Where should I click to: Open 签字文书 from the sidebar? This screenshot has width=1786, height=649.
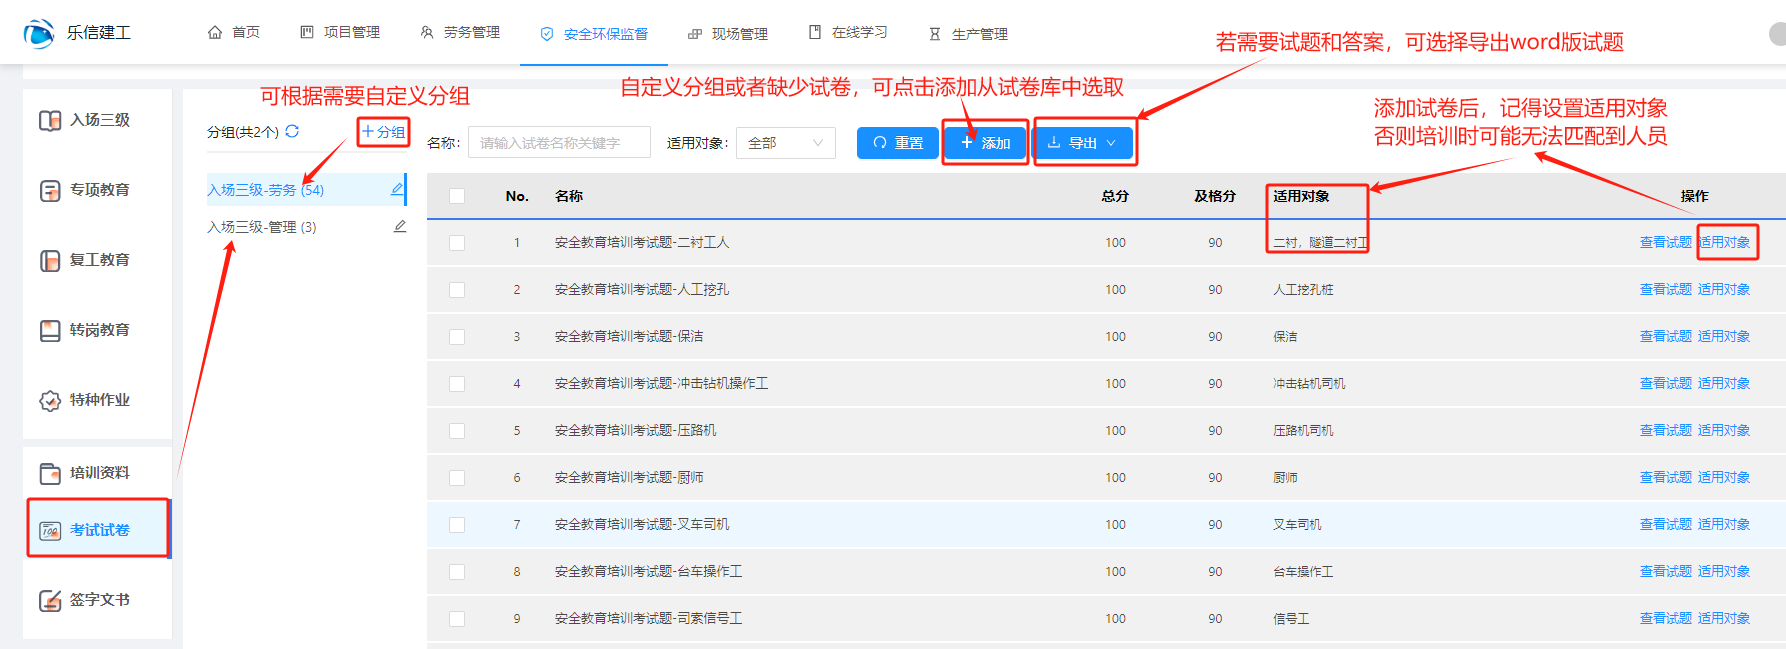click(98, 600)
